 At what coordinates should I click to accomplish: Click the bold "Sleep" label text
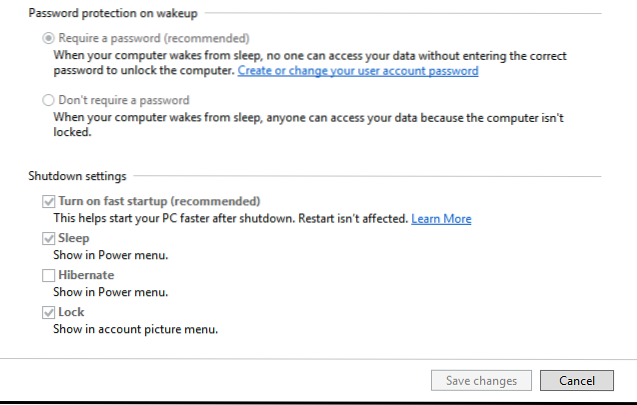tap(74, 238)
